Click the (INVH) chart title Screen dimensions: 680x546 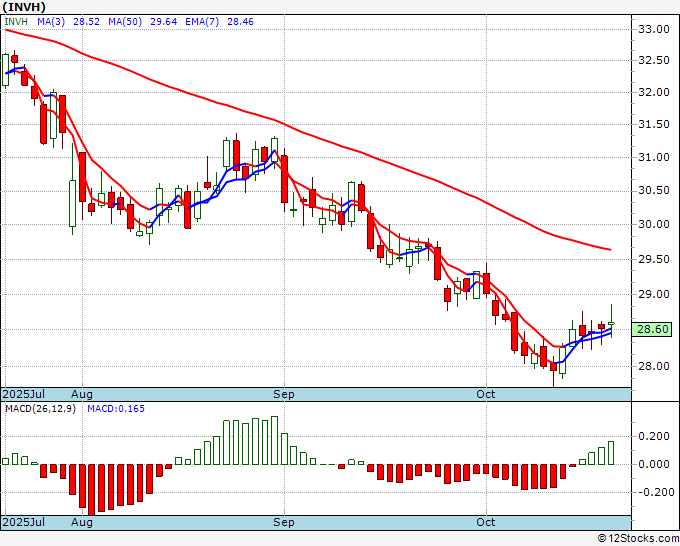[24, 7]
